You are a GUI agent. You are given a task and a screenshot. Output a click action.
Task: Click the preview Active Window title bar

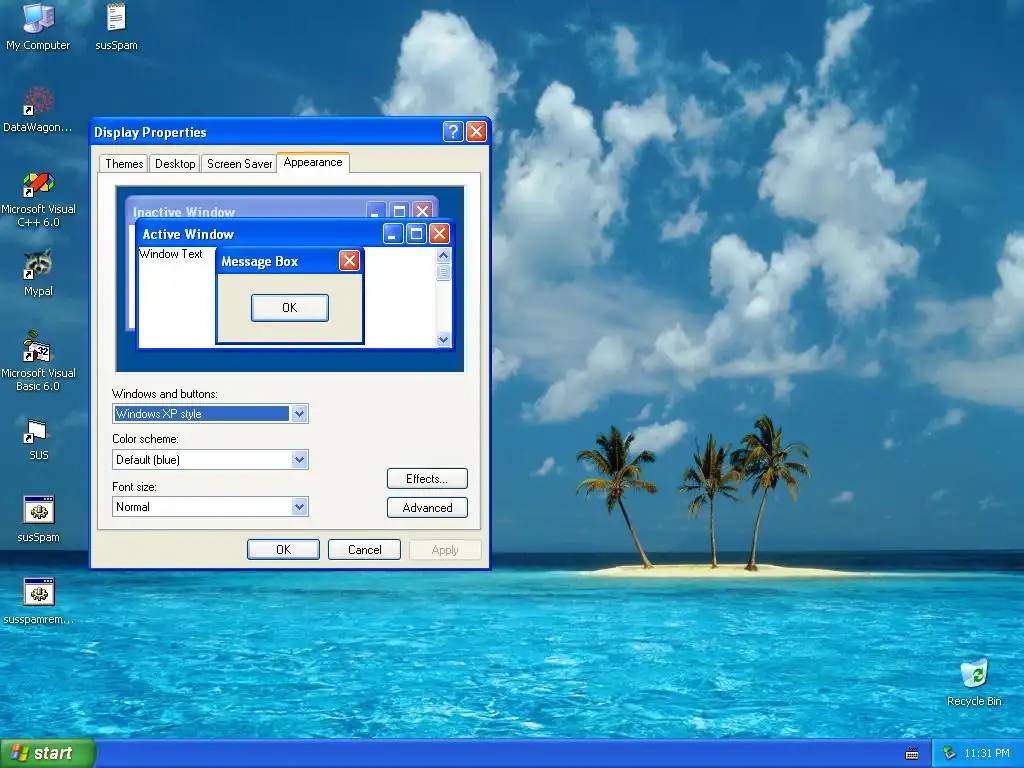point(294,234)
